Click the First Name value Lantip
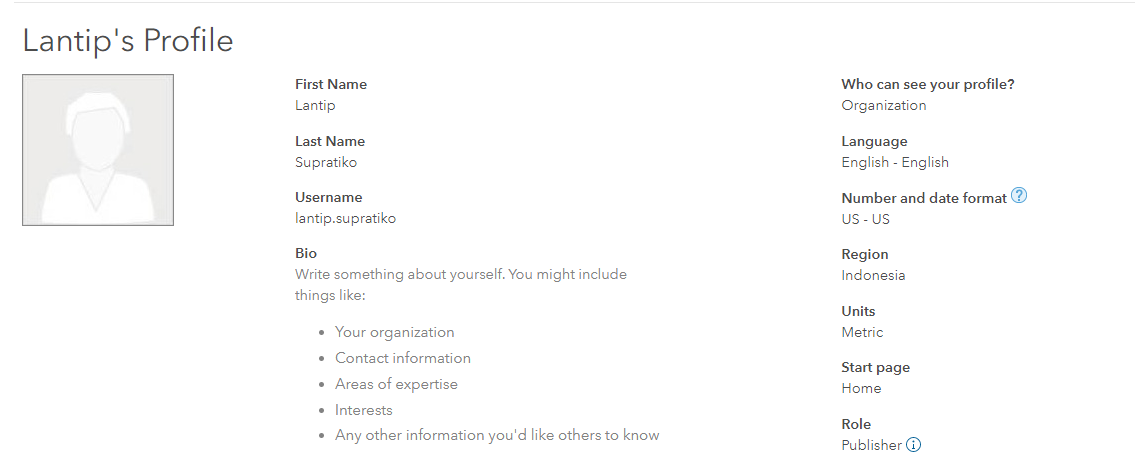This screenshot has width=1135, height=471. (x=315, y=105)
